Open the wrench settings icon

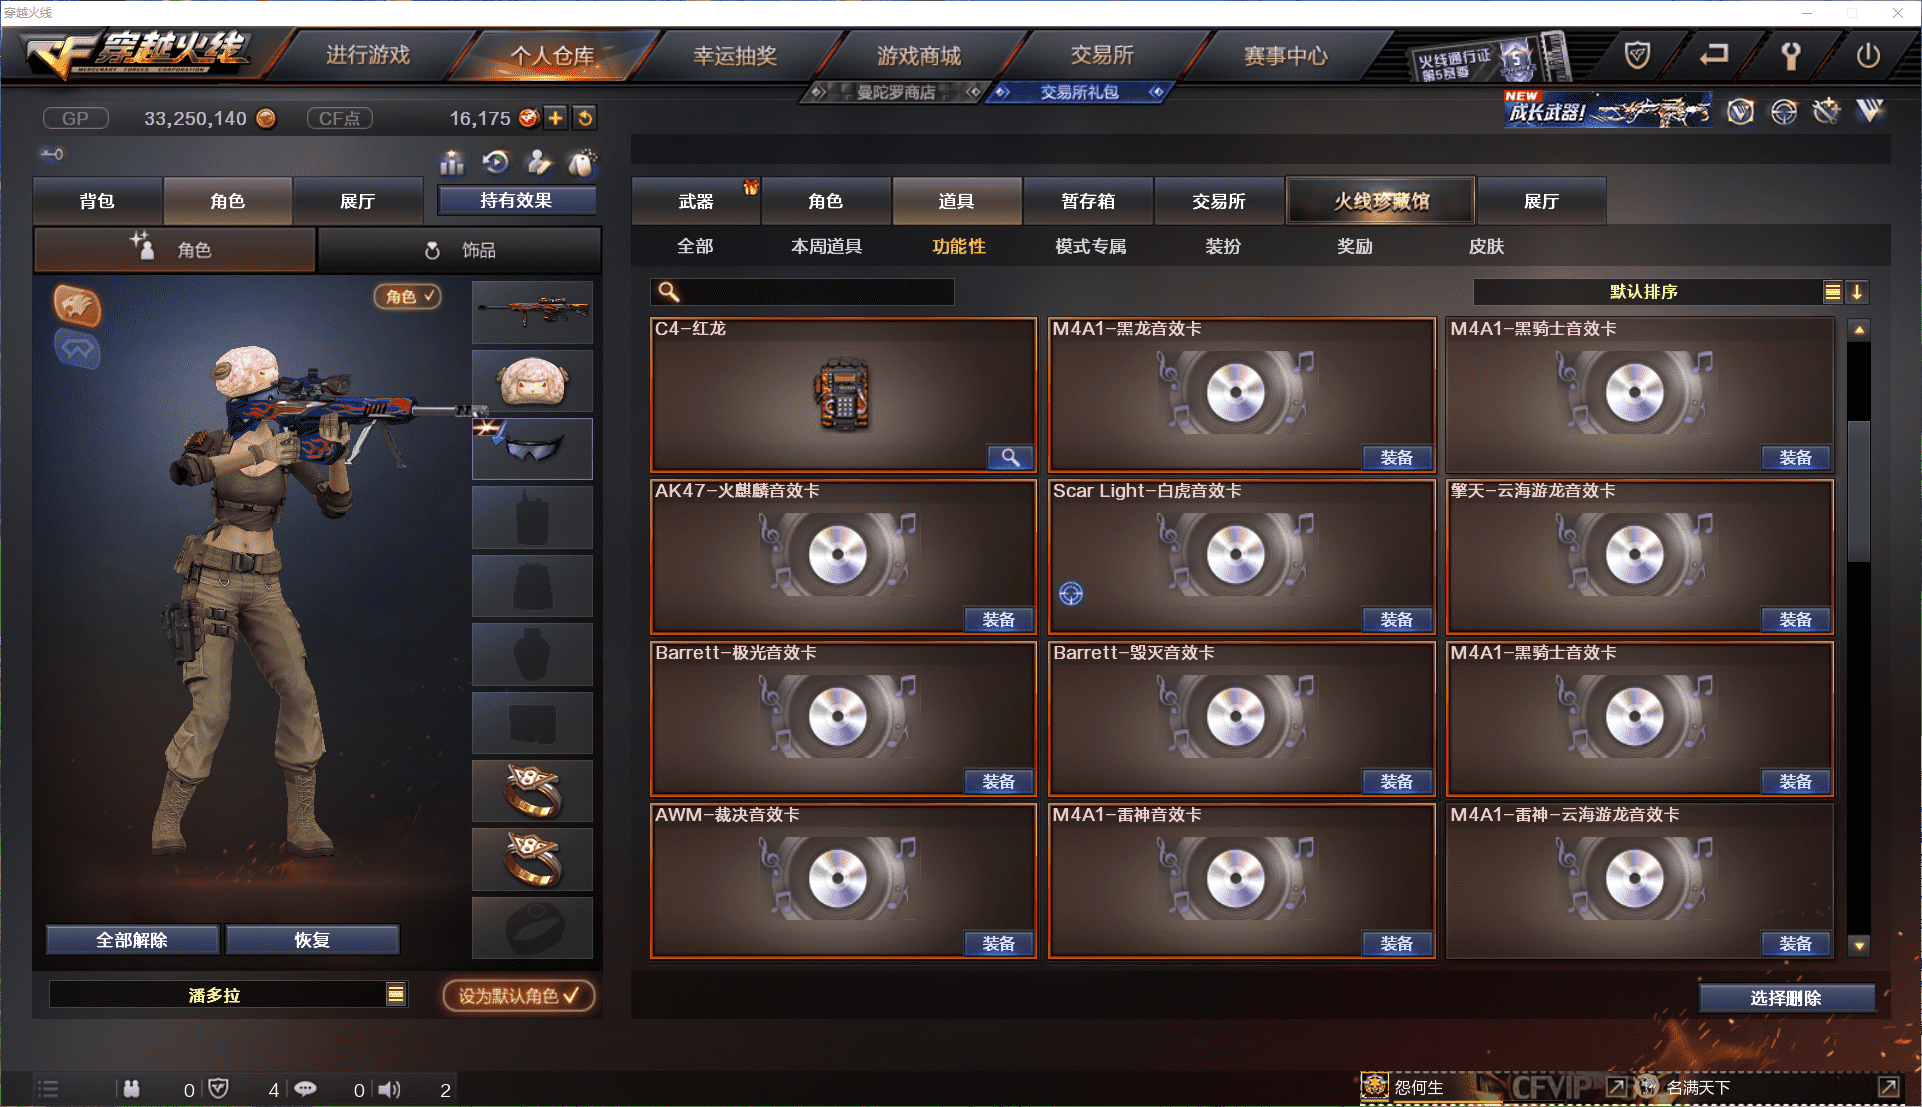tap(1791, 56)
